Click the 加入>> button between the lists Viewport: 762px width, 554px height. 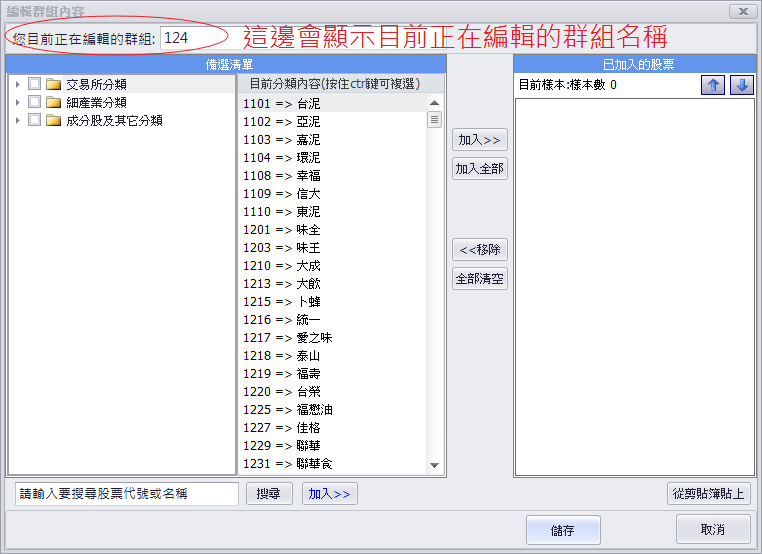coord(480,140)
